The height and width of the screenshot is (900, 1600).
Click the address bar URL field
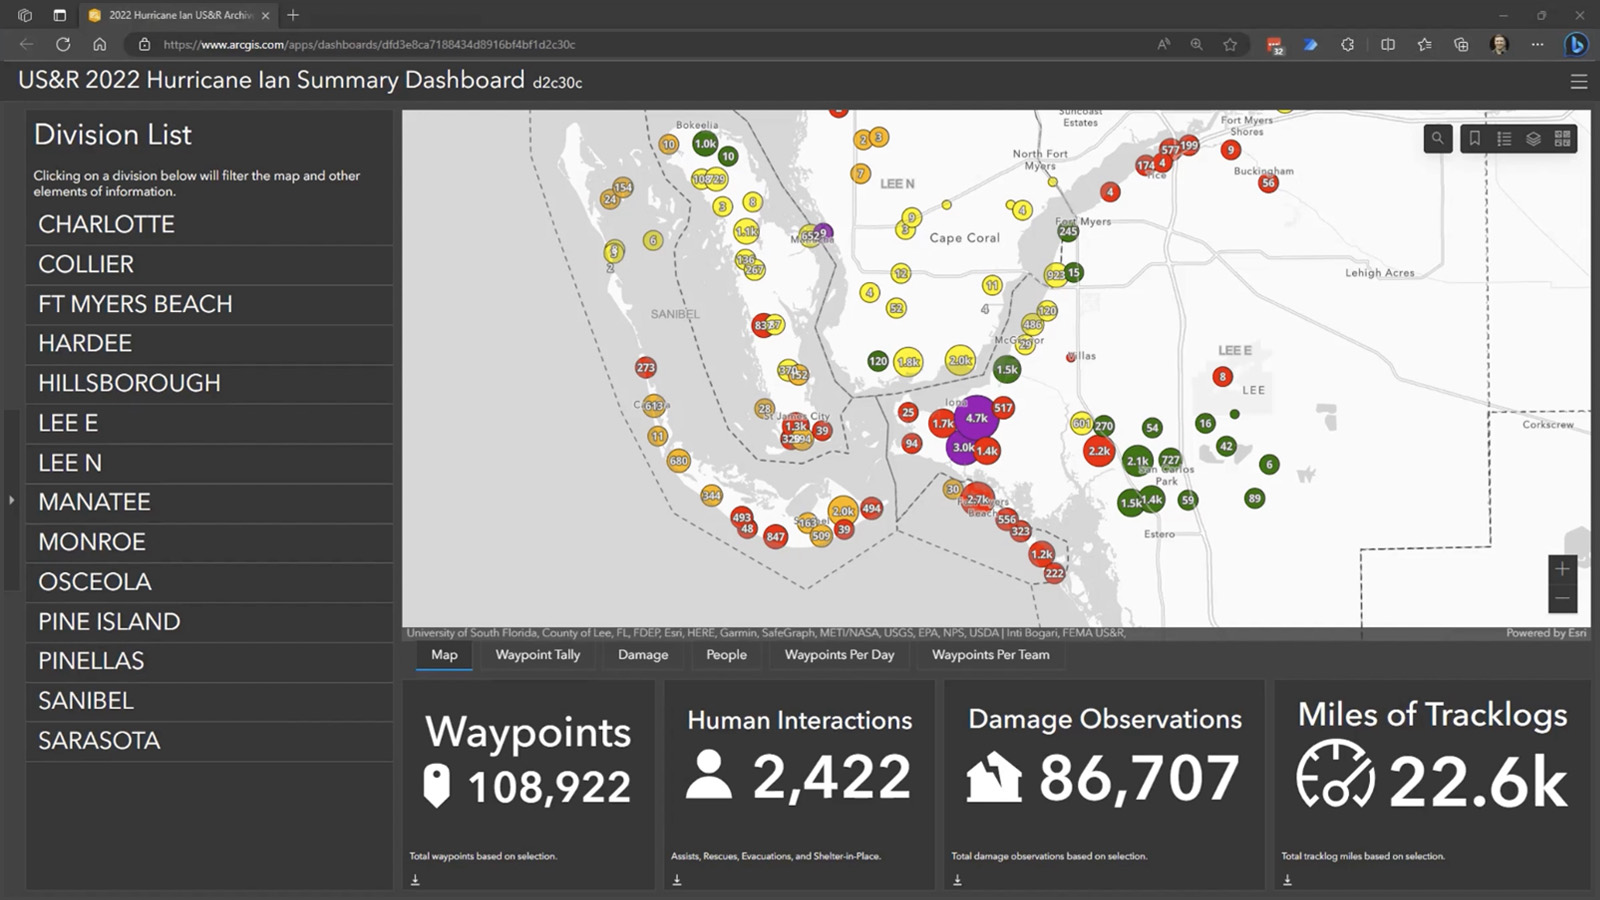coord(400,44)
